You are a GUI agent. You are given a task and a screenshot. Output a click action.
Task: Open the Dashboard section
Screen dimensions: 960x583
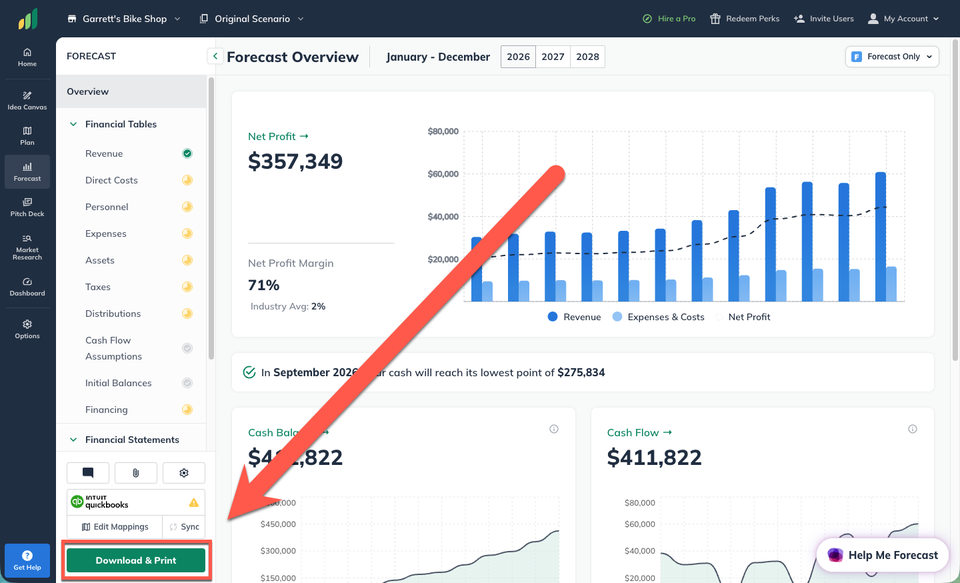point(27,287)
